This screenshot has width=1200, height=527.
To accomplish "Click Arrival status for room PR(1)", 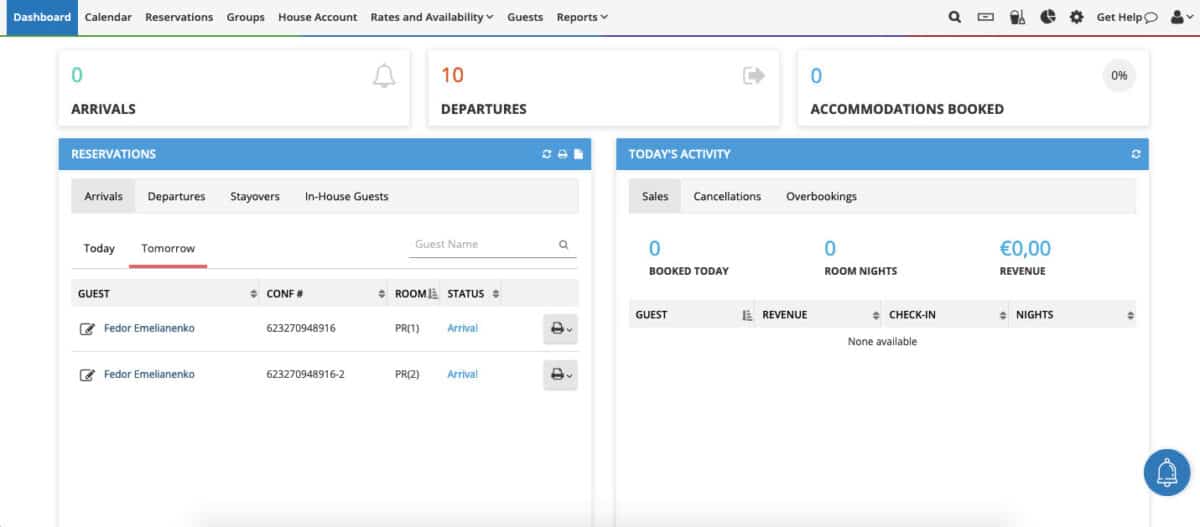I will tap(462, 328).
